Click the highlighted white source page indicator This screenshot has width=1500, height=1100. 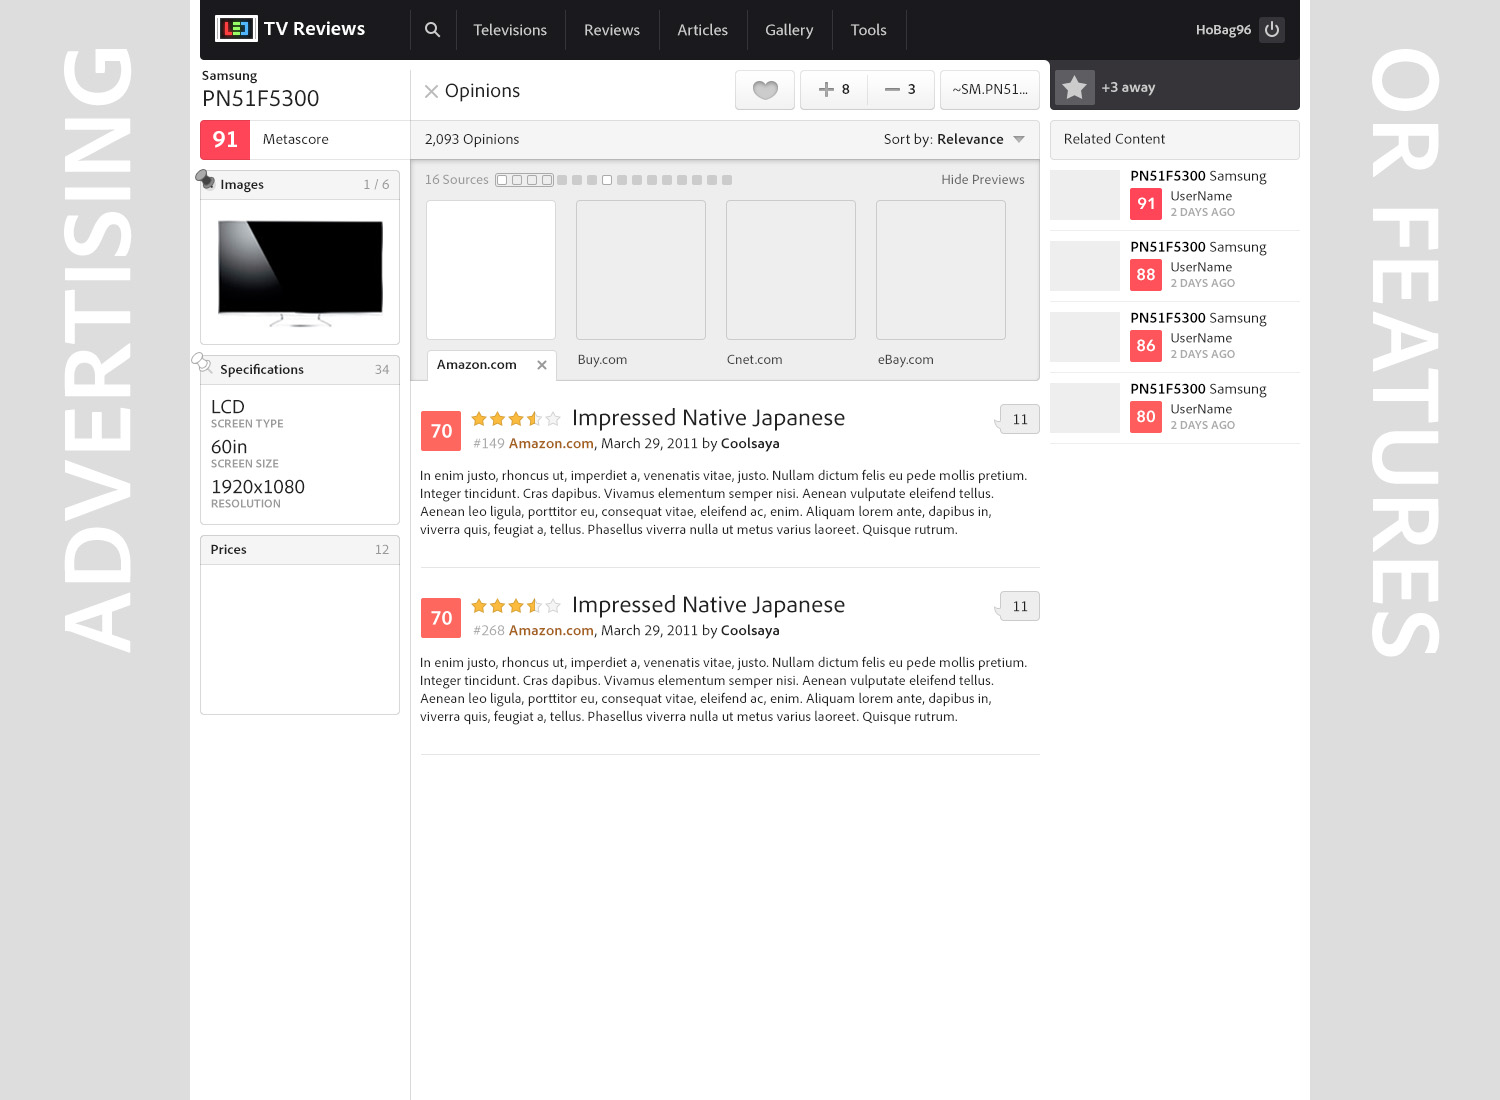point(607,180)
